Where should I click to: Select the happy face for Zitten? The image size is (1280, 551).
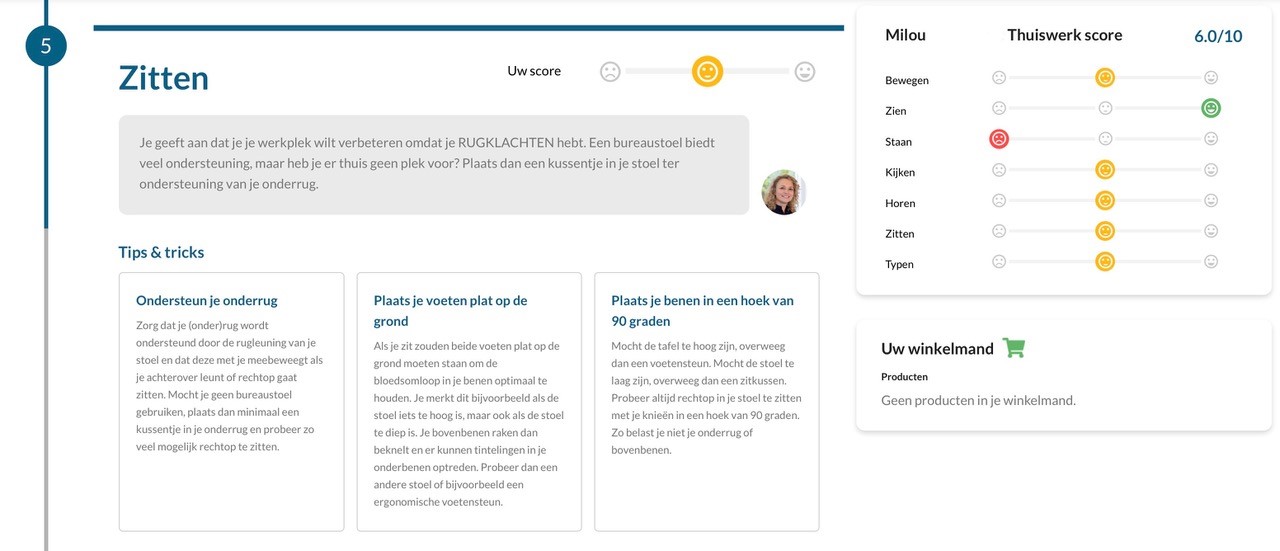1211,231
